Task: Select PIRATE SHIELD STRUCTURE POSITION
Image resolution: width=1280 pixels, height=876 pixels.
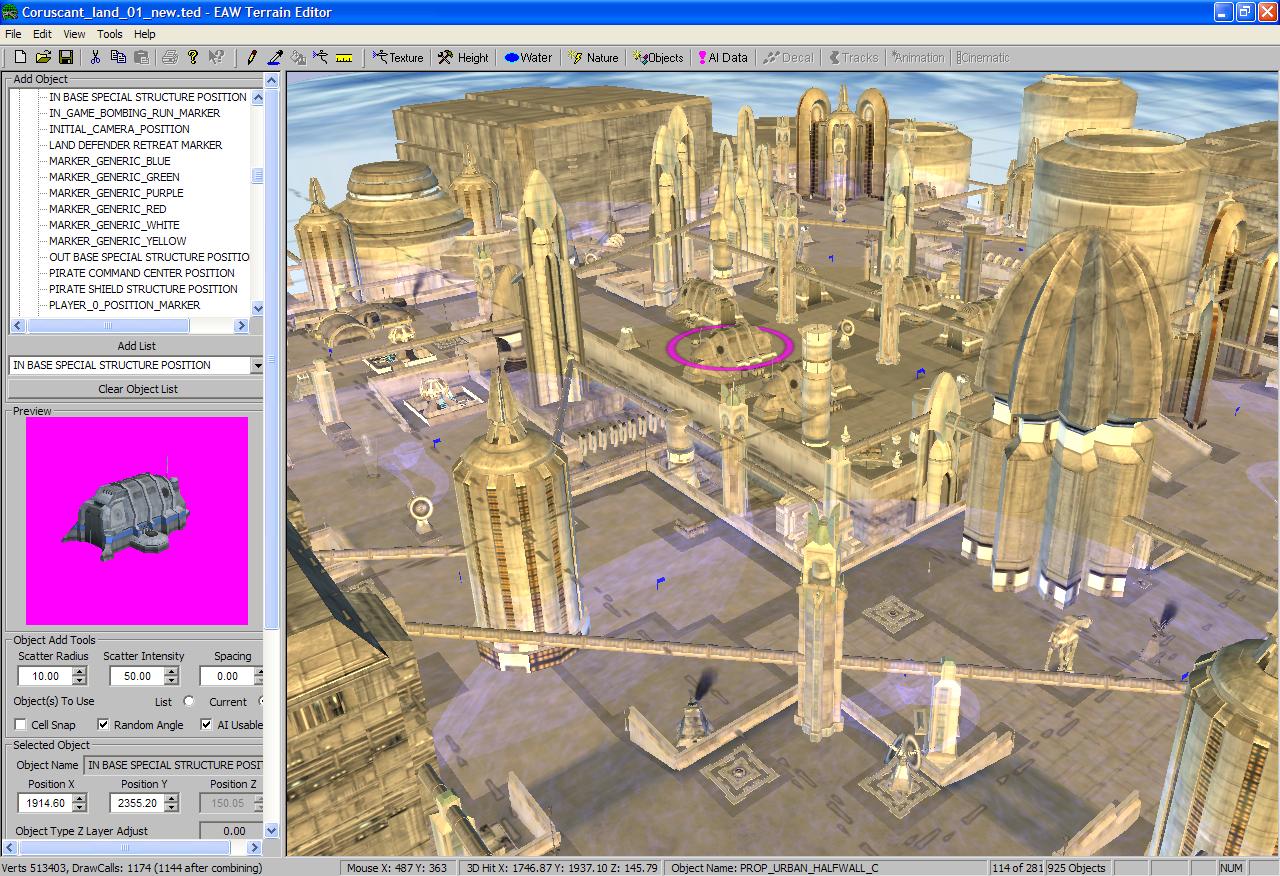Action: pyautogui.click(x=144, y=289)
